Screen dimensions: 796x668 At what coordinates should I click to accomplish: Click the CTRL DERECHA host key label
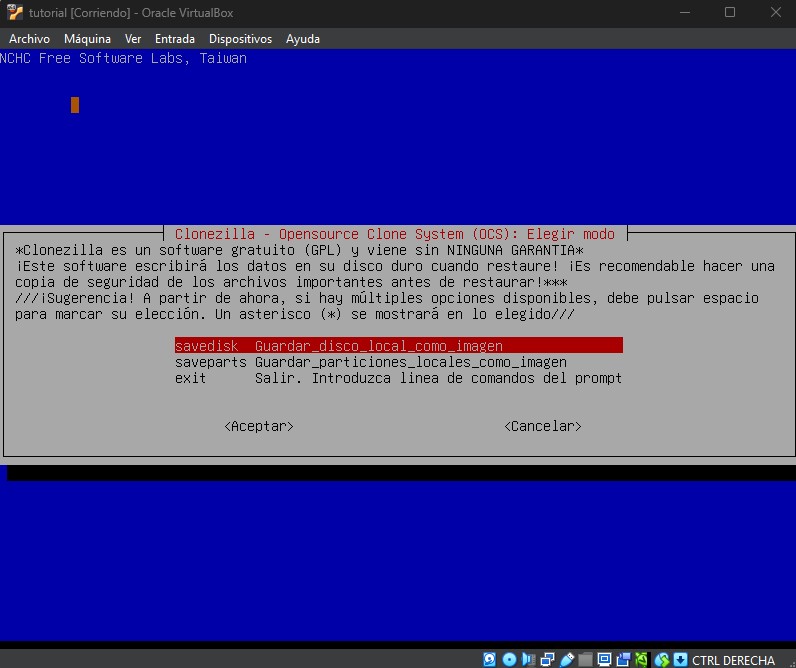[733, 660]
